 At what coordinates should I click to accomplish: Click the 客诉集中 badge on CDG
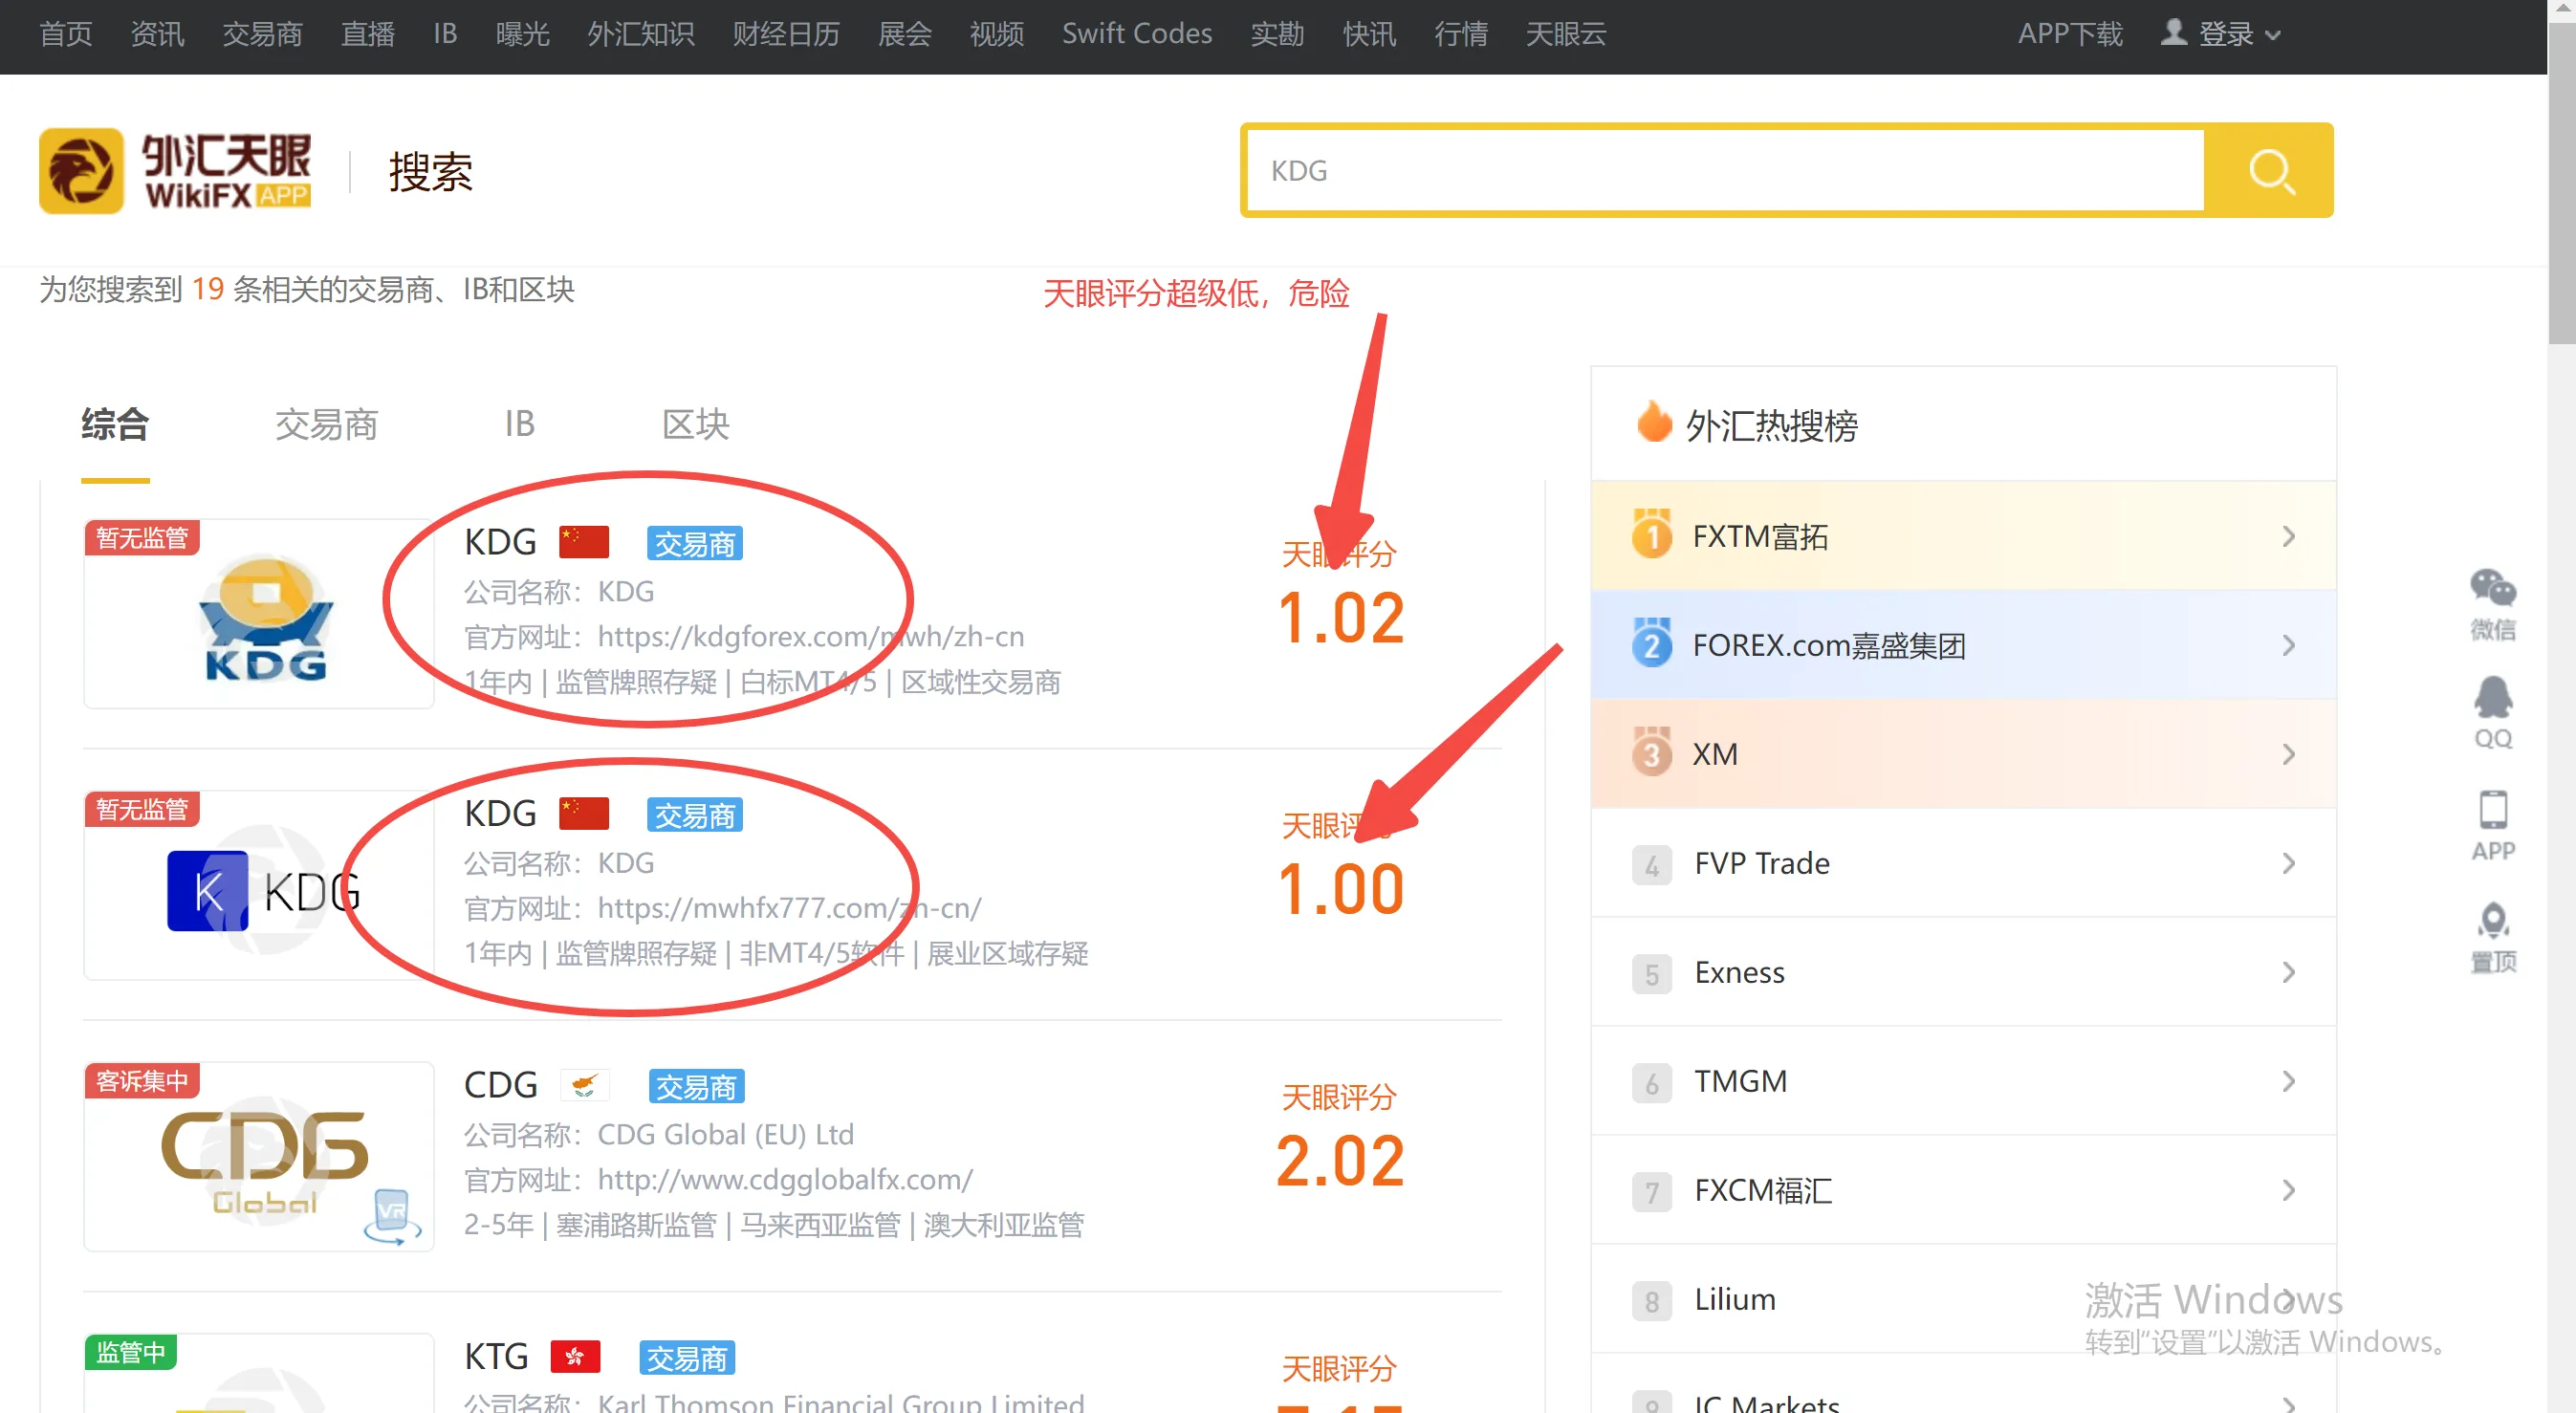[x=142, y=1080]
